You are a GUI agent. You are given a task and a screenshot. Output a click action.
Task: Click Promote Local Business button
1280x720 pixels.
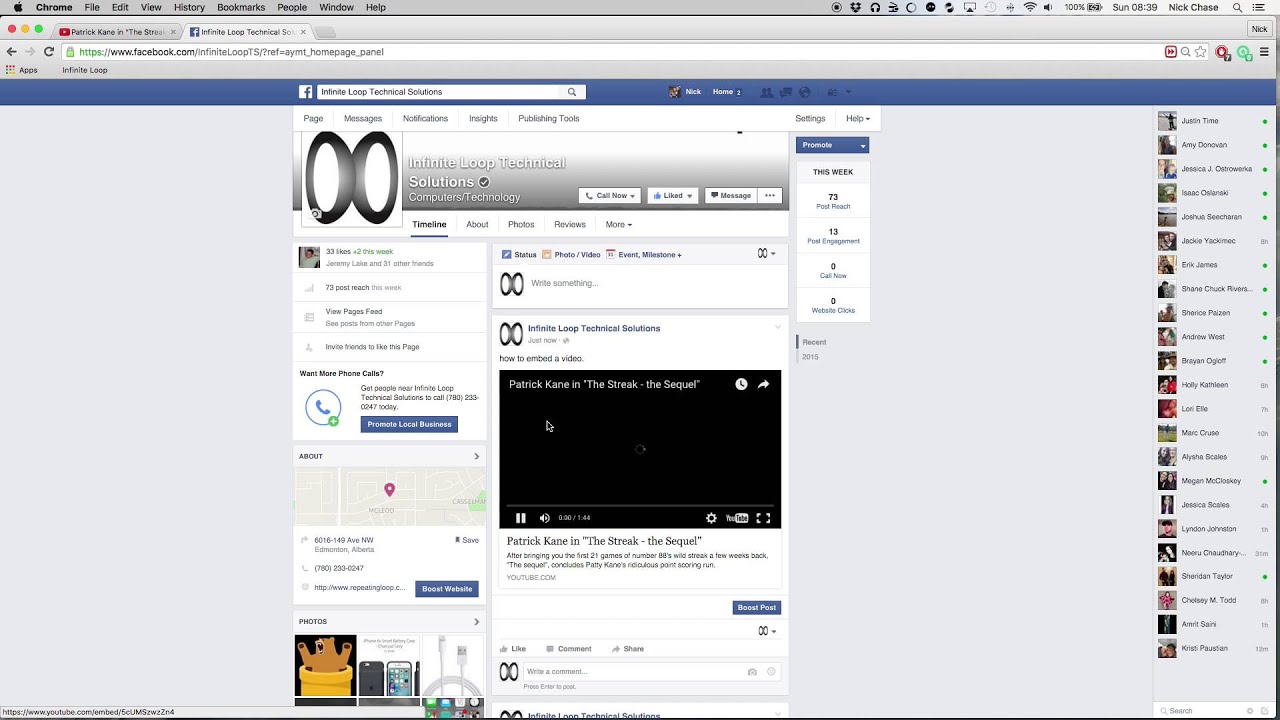(409, 424)
